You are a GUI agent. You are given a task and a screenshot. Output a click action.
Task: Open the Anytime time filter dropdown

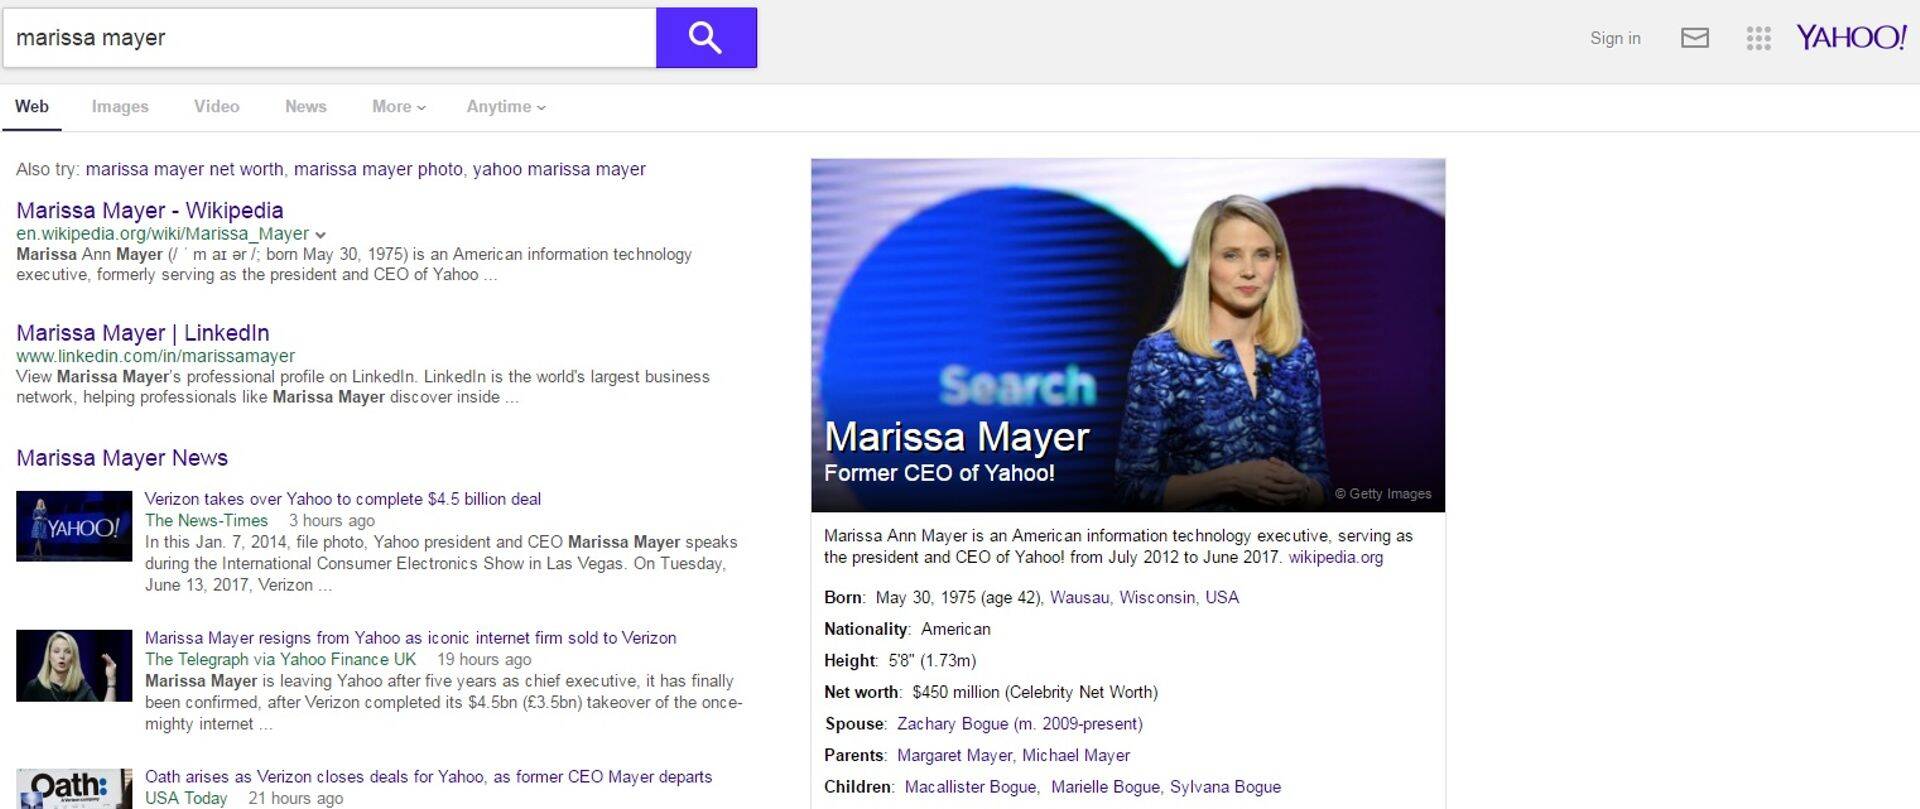point(505,107)
